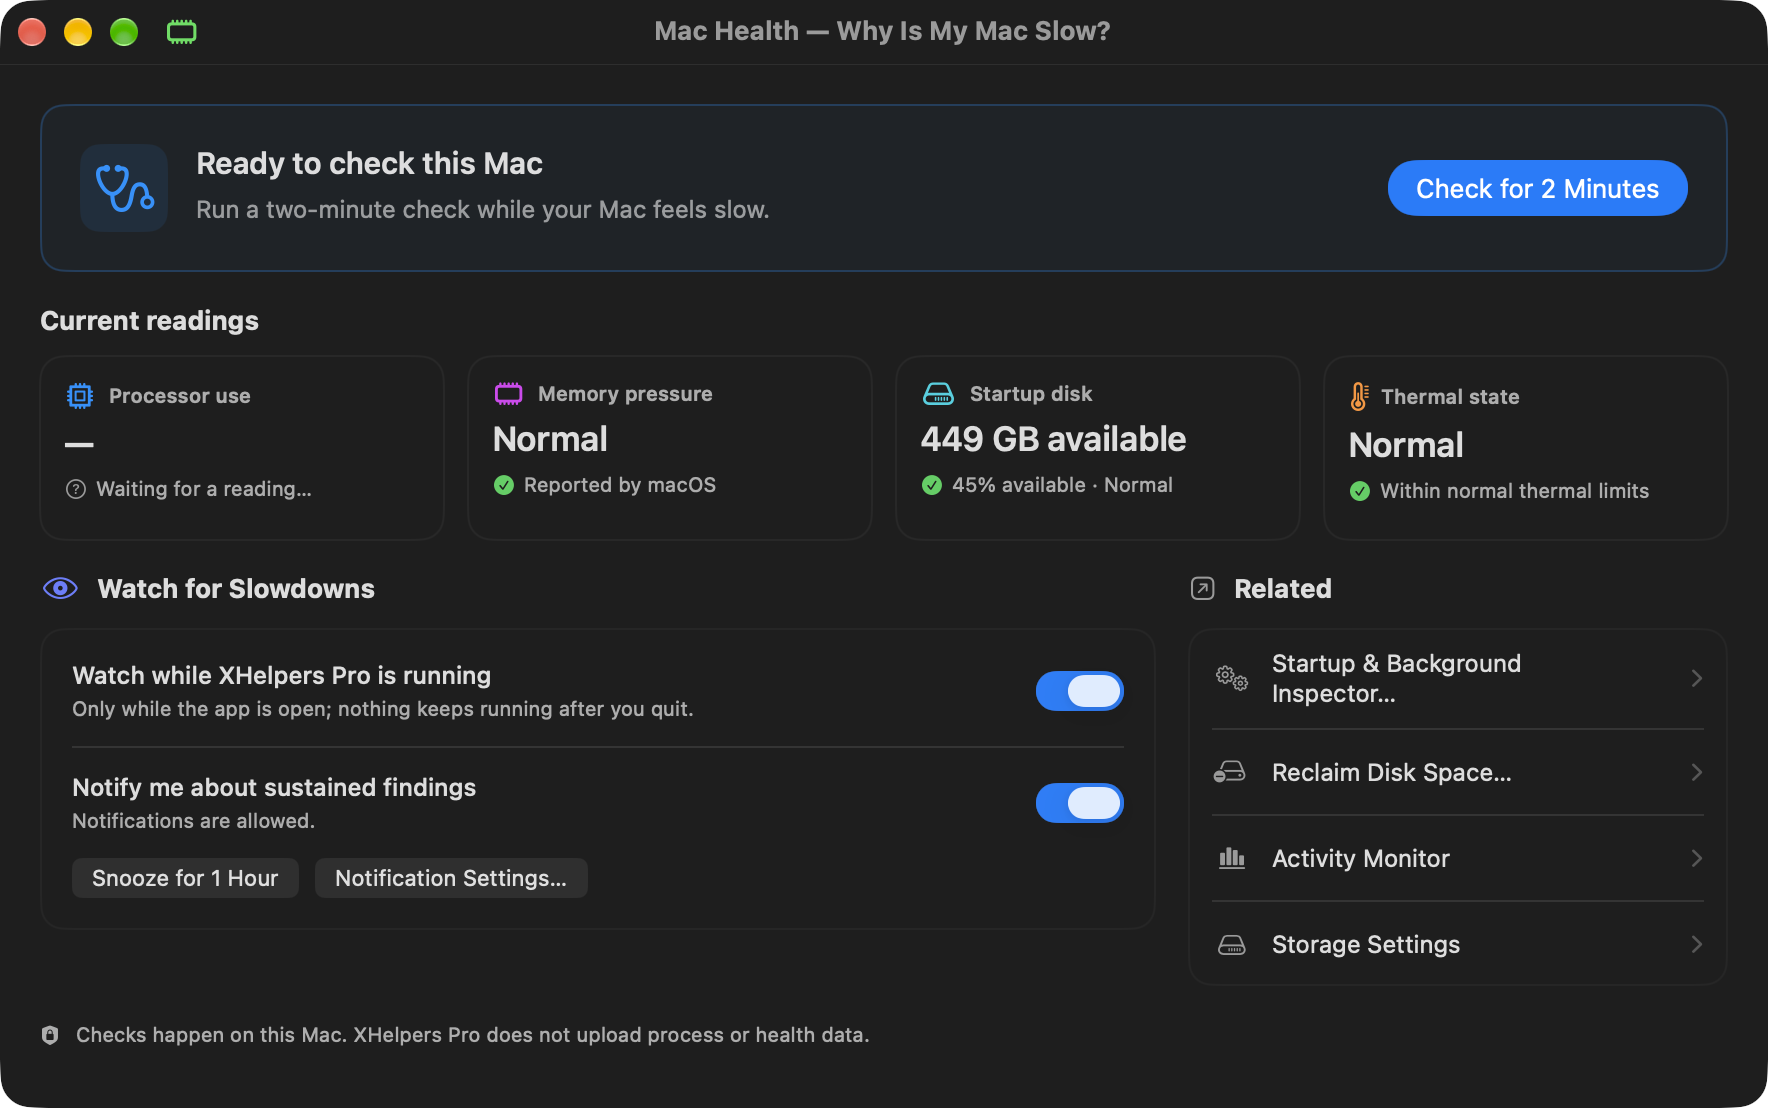Click the '449 GB available' value

[1053, 439]
